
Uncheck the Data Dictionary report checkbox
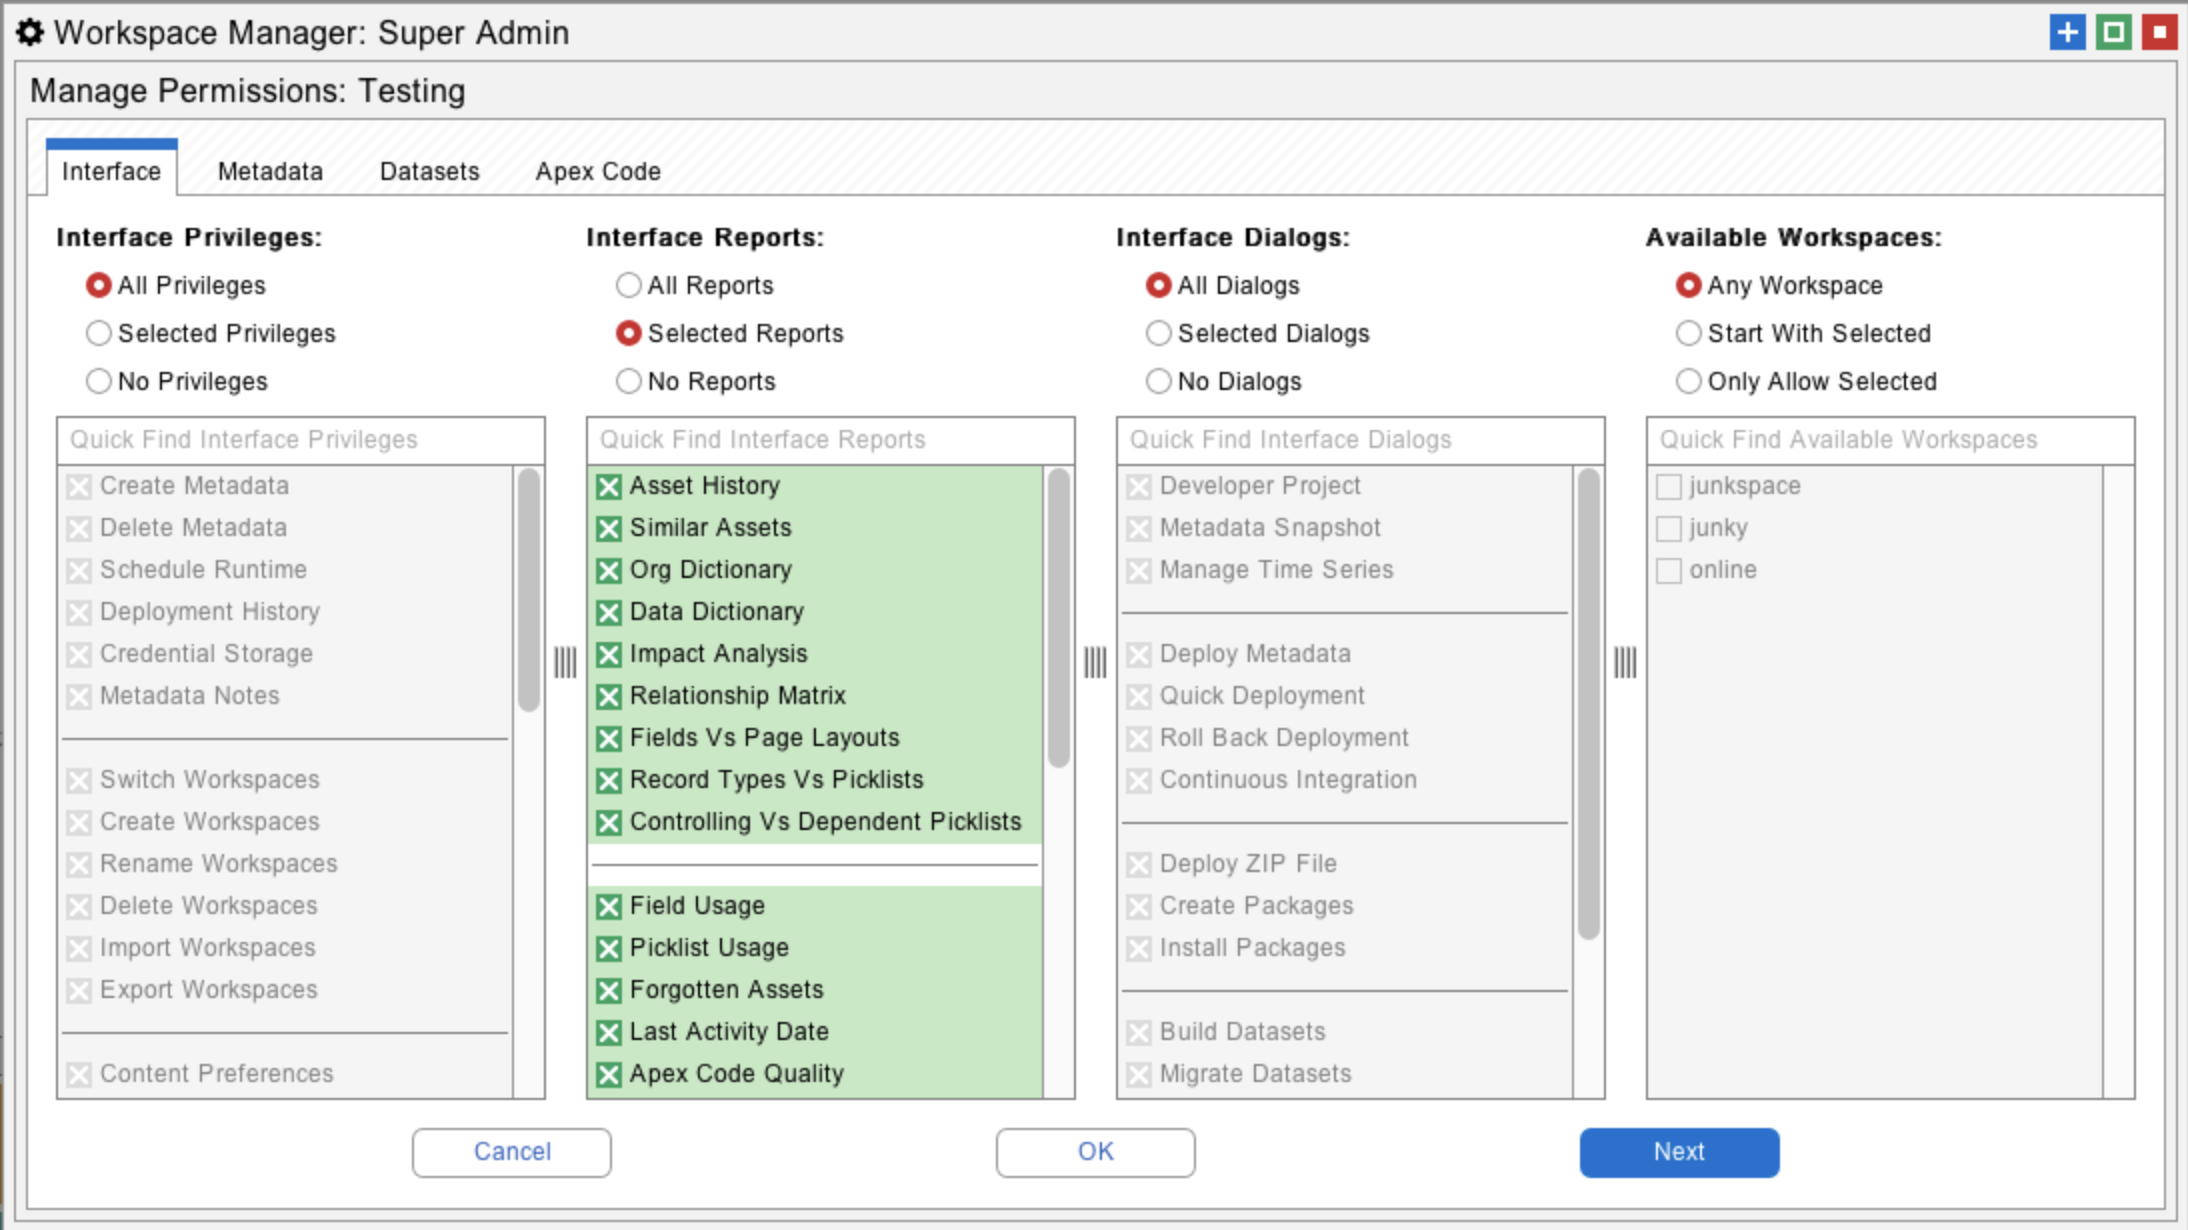click(x=608, y=613)
